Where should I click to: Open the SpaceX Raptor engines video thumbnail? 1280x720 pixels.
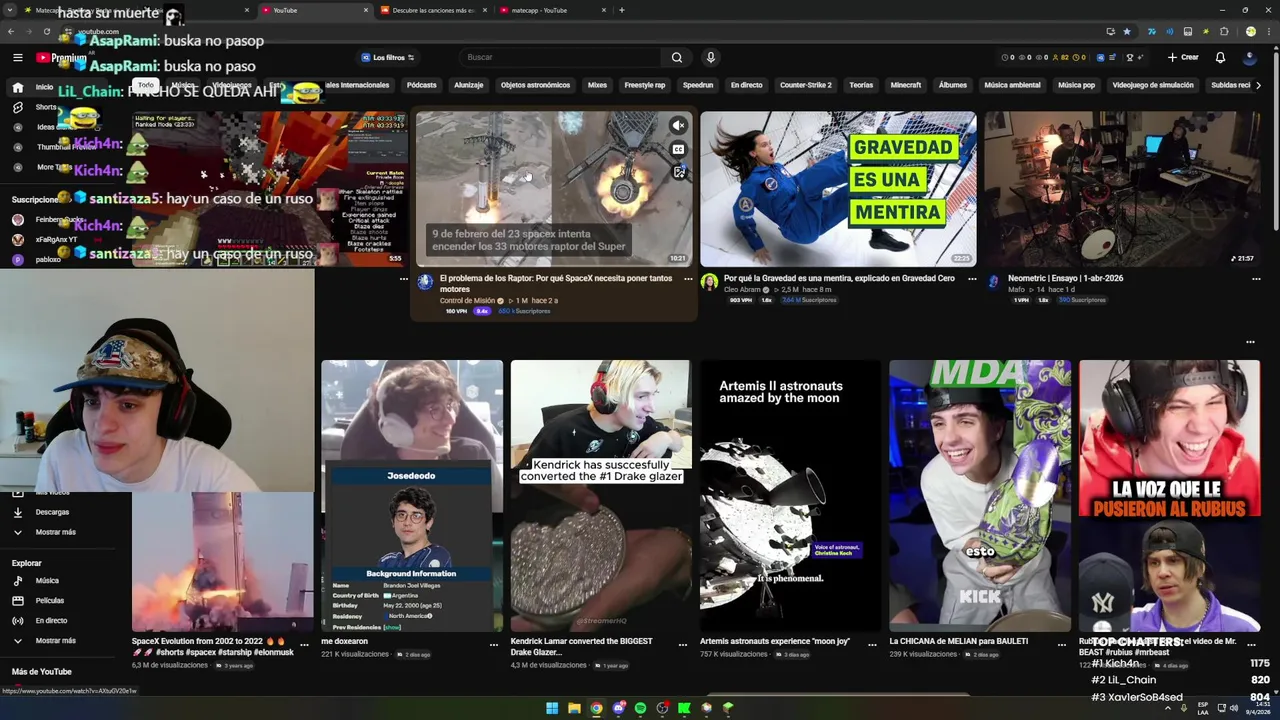pos(554,188)
